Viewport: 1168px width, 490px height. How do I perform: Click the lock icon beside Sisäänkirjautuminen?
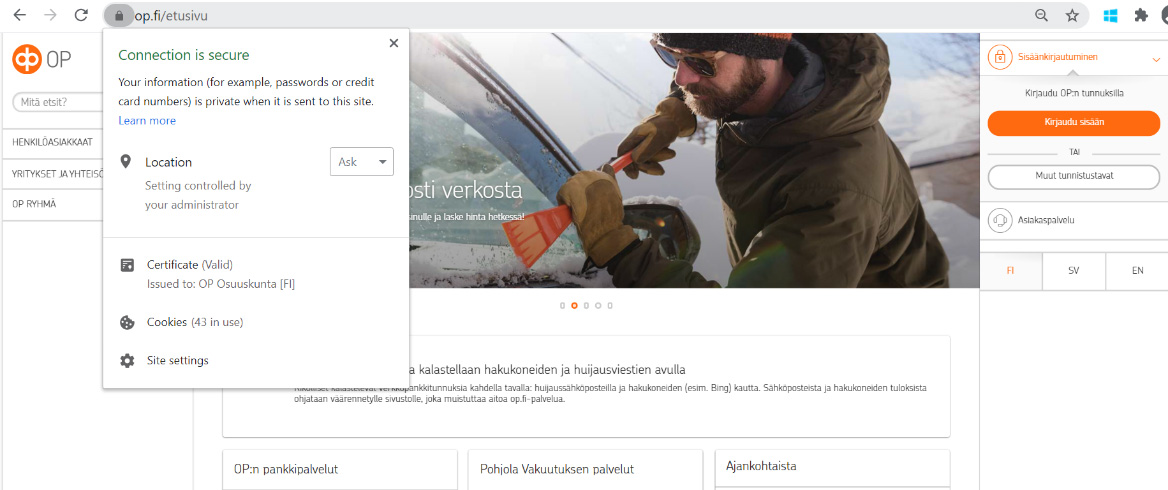point(999,57)
